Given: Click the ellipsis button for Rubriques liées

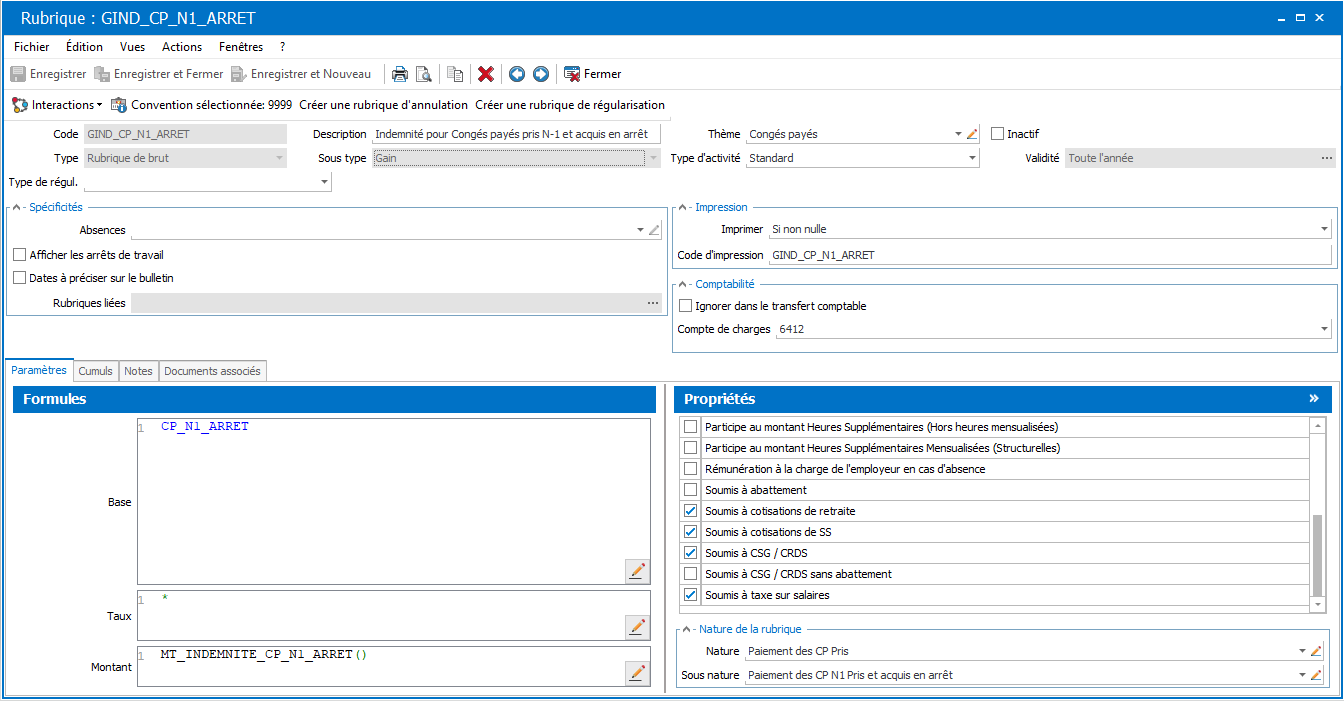Looking at the screenshot, I should (x=653, y=303).
